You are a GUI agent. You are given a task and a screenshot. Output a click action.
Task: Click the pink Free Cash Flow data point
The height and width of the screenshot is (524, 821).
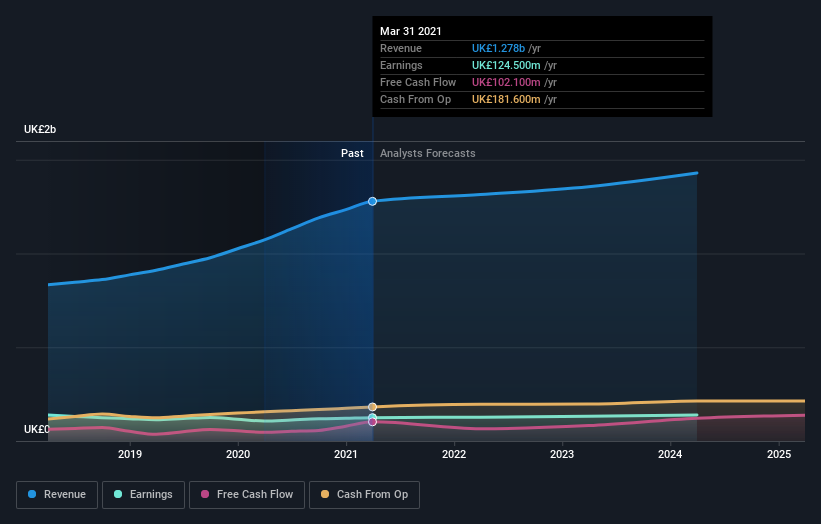[x=372, y=422]
